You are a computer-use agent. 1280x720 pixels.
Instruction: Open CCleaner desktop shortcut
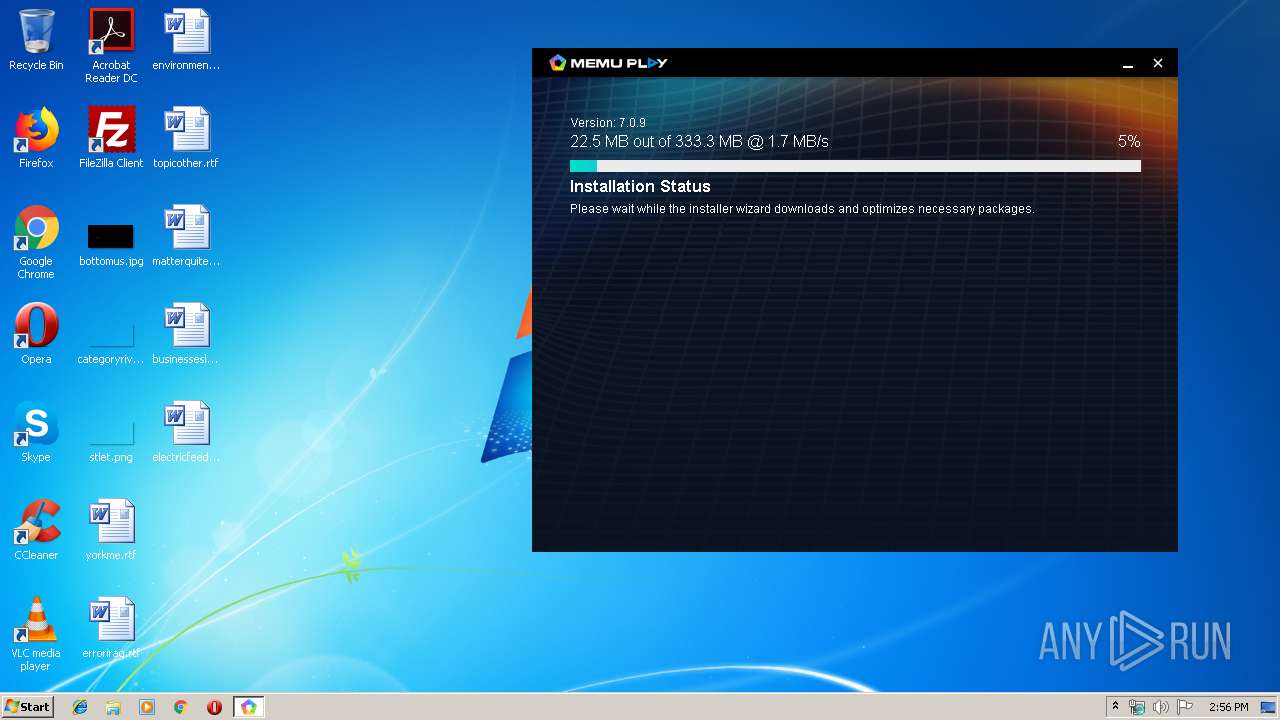[36, 530]
